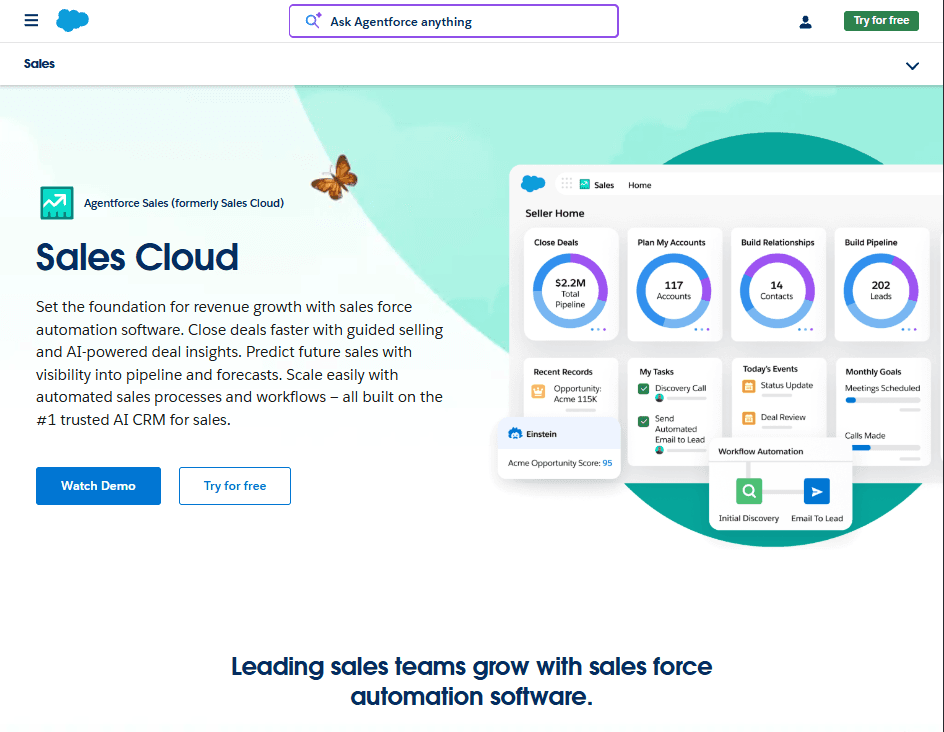Click the Build Relationships 14 Contacts ring
The height and width of the screenshot is (732, 944).
pyautogui.click(x=777, y=291)
